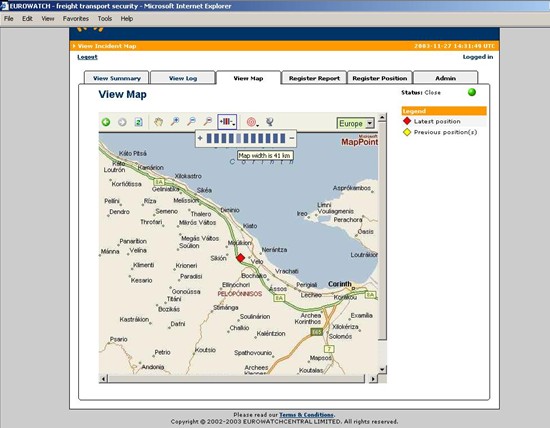The height and width of the screenshot is (428, 550).
Task: Click the 'Xilokastro' label on the map
Action: point(188,176)
